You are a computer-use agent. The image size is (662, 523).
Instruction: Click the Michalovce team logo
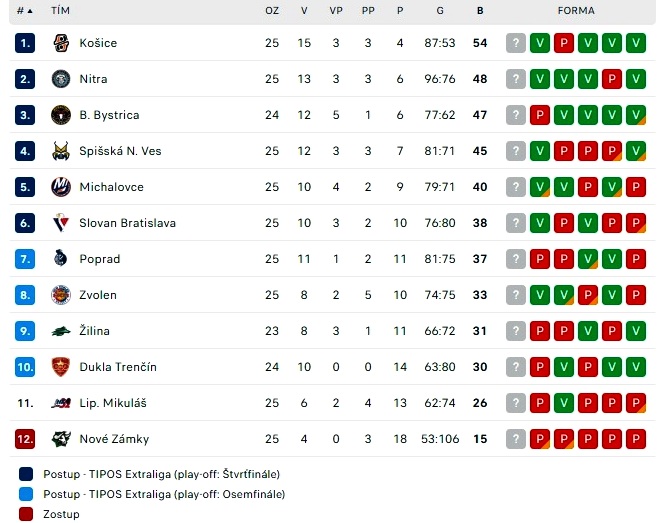[61, 187]
